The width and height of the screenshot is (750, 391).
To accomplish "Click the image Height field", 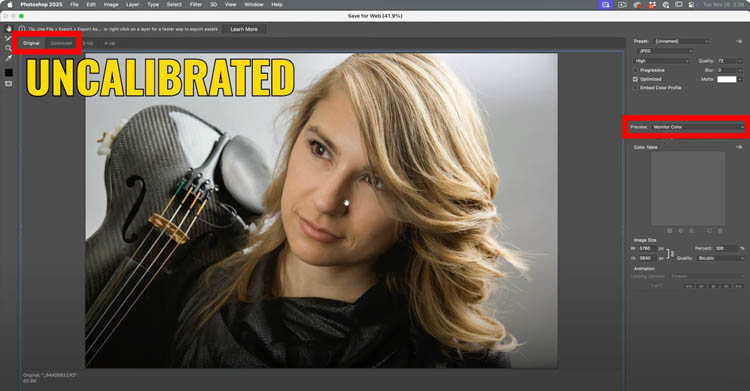I will 648,258.
